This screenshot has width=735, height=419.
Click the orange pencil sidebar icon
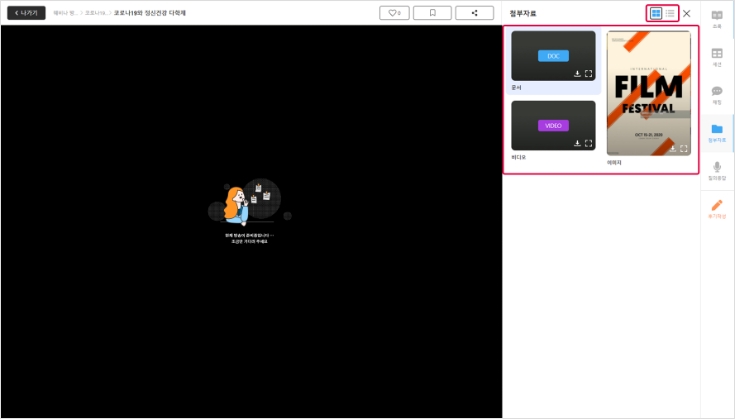[x=717, y=208]
